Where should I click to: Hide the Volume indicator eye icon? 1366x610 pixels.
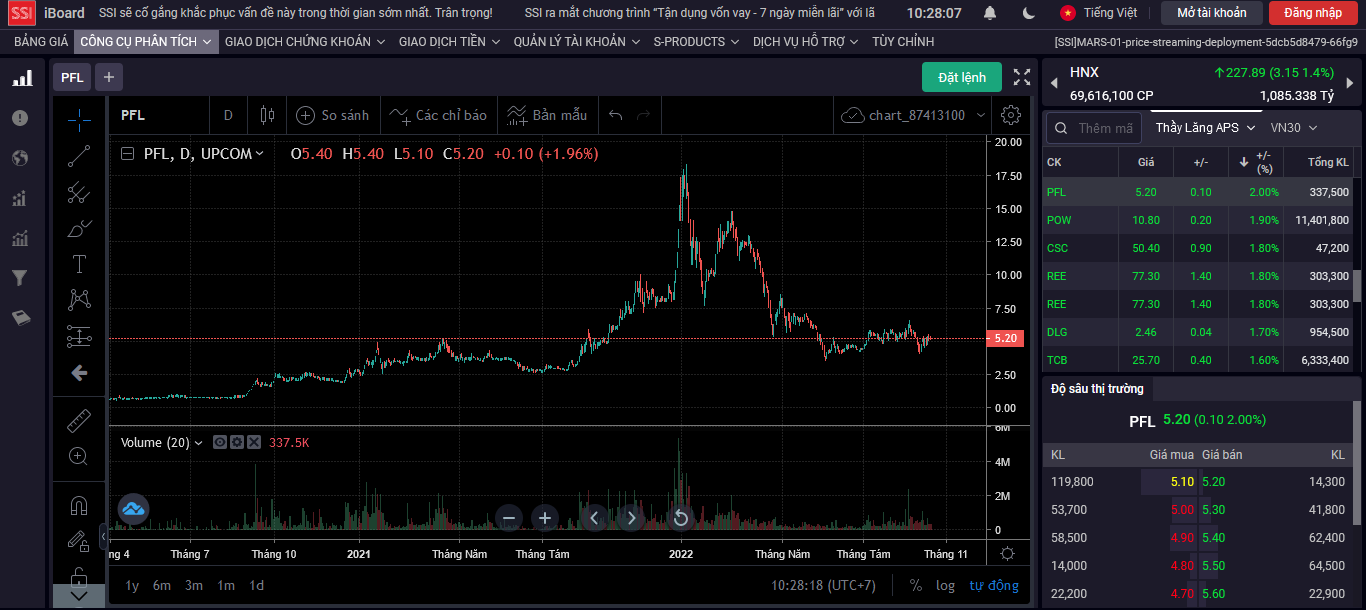pyautogui.click(x=220, y=442)
